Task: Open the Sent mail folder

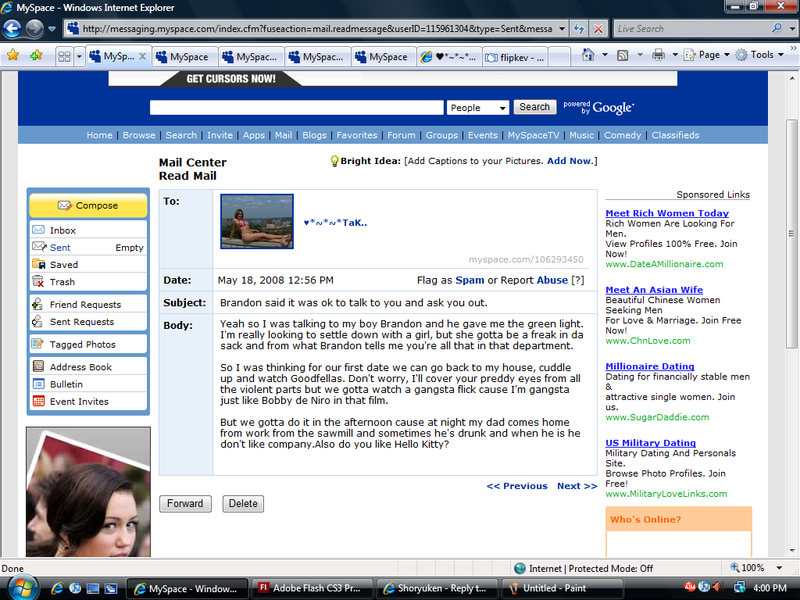Action: (60, 247)
